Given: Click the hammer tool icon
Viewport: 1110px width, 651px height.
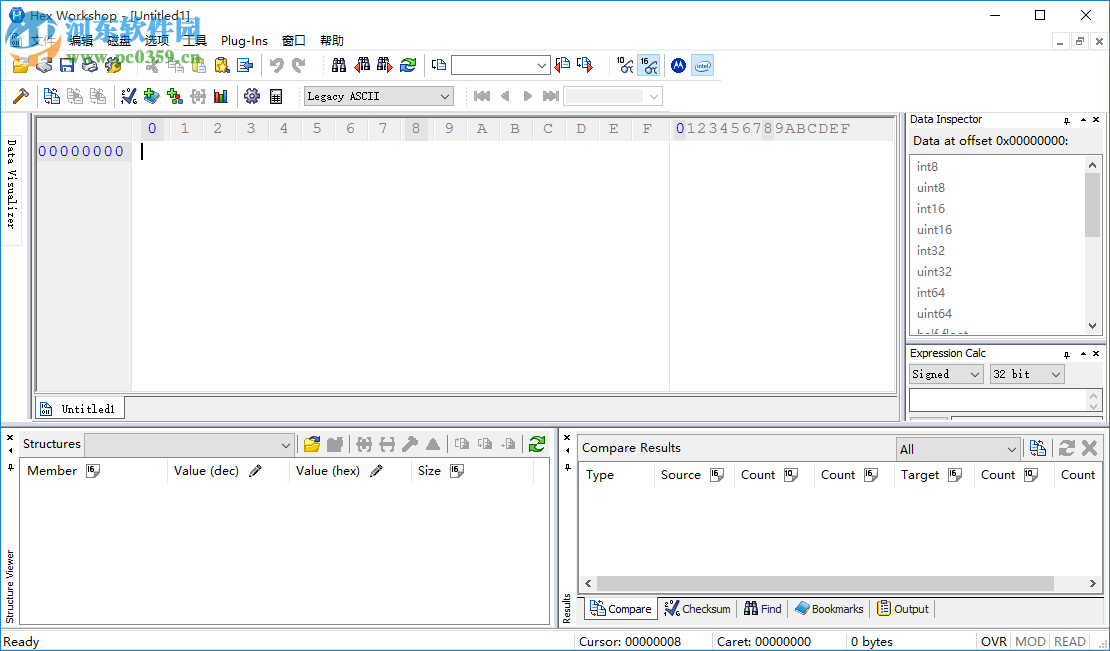Looking at the screenshot, I should click(x=19, y=96).
